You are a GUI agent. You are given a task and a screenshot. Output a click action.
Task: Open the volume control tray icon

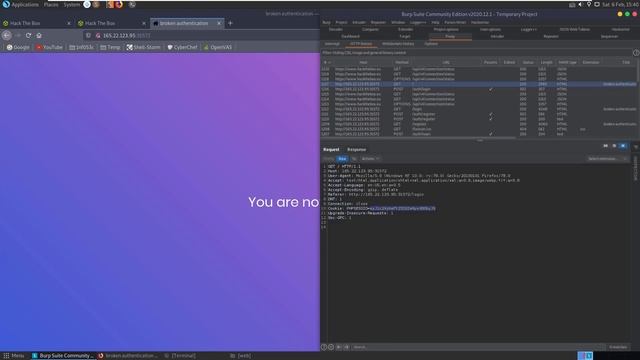tap(580, 4)
